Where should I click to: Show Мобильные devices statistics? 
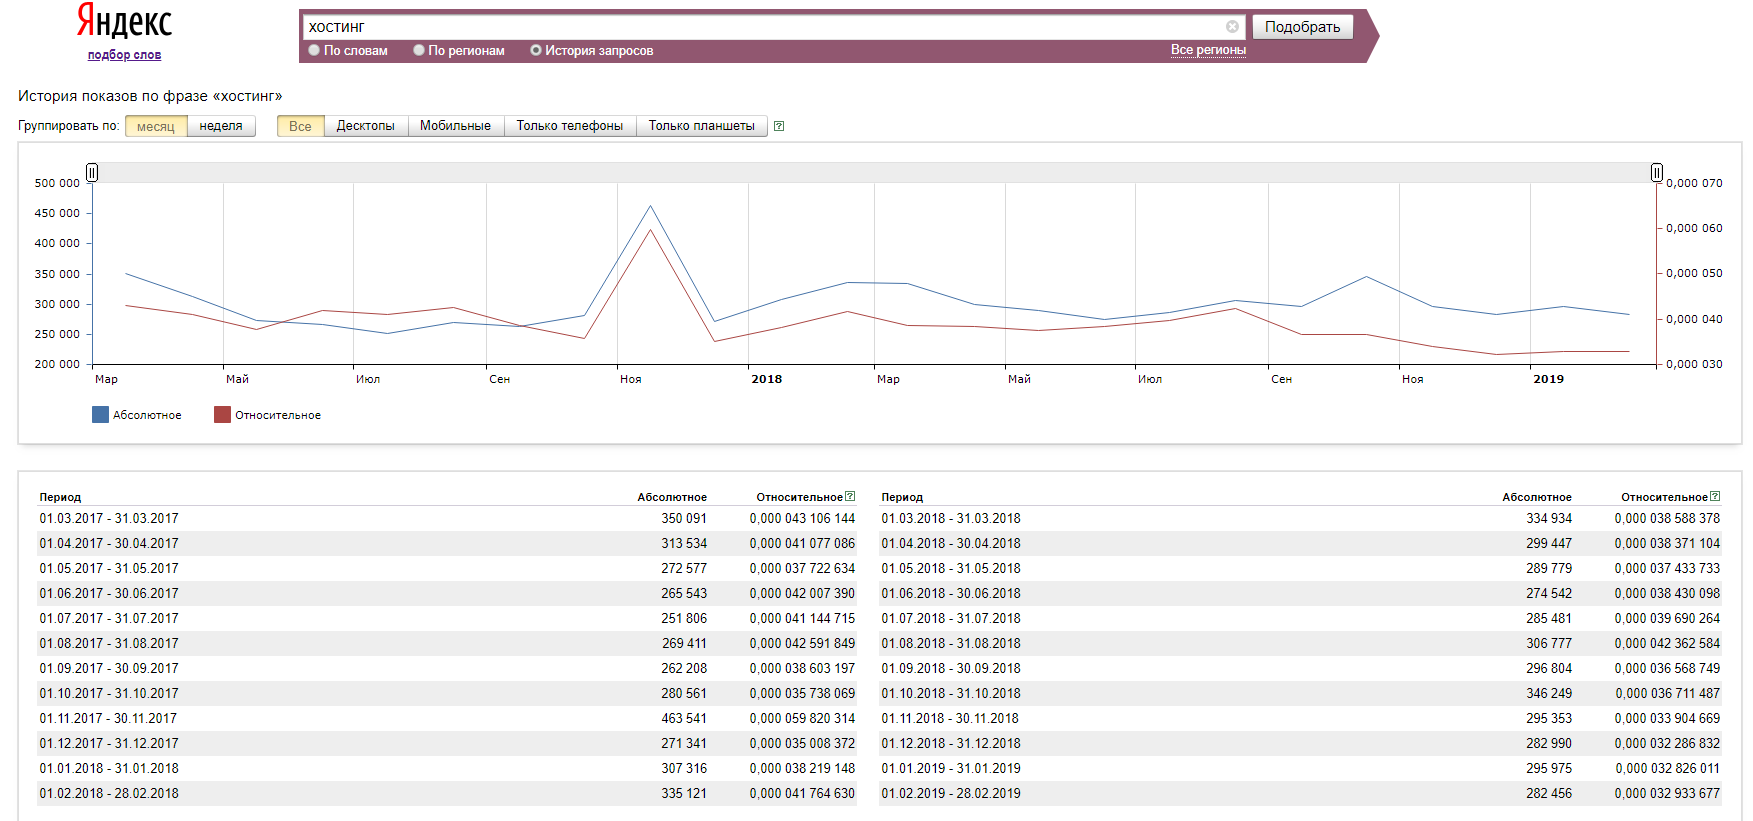(455, 126)
